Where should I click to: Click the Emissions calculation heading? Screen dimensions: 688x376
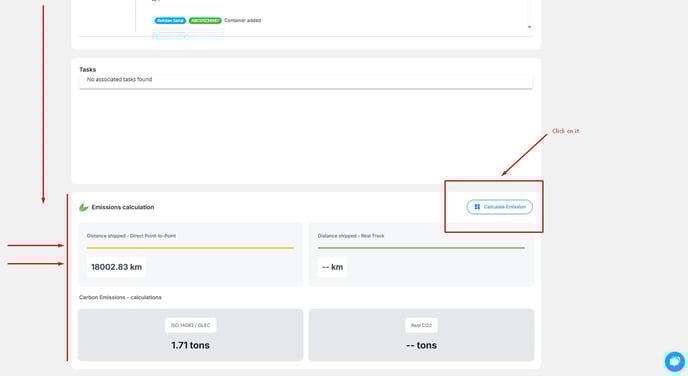[x=123, y=207]
